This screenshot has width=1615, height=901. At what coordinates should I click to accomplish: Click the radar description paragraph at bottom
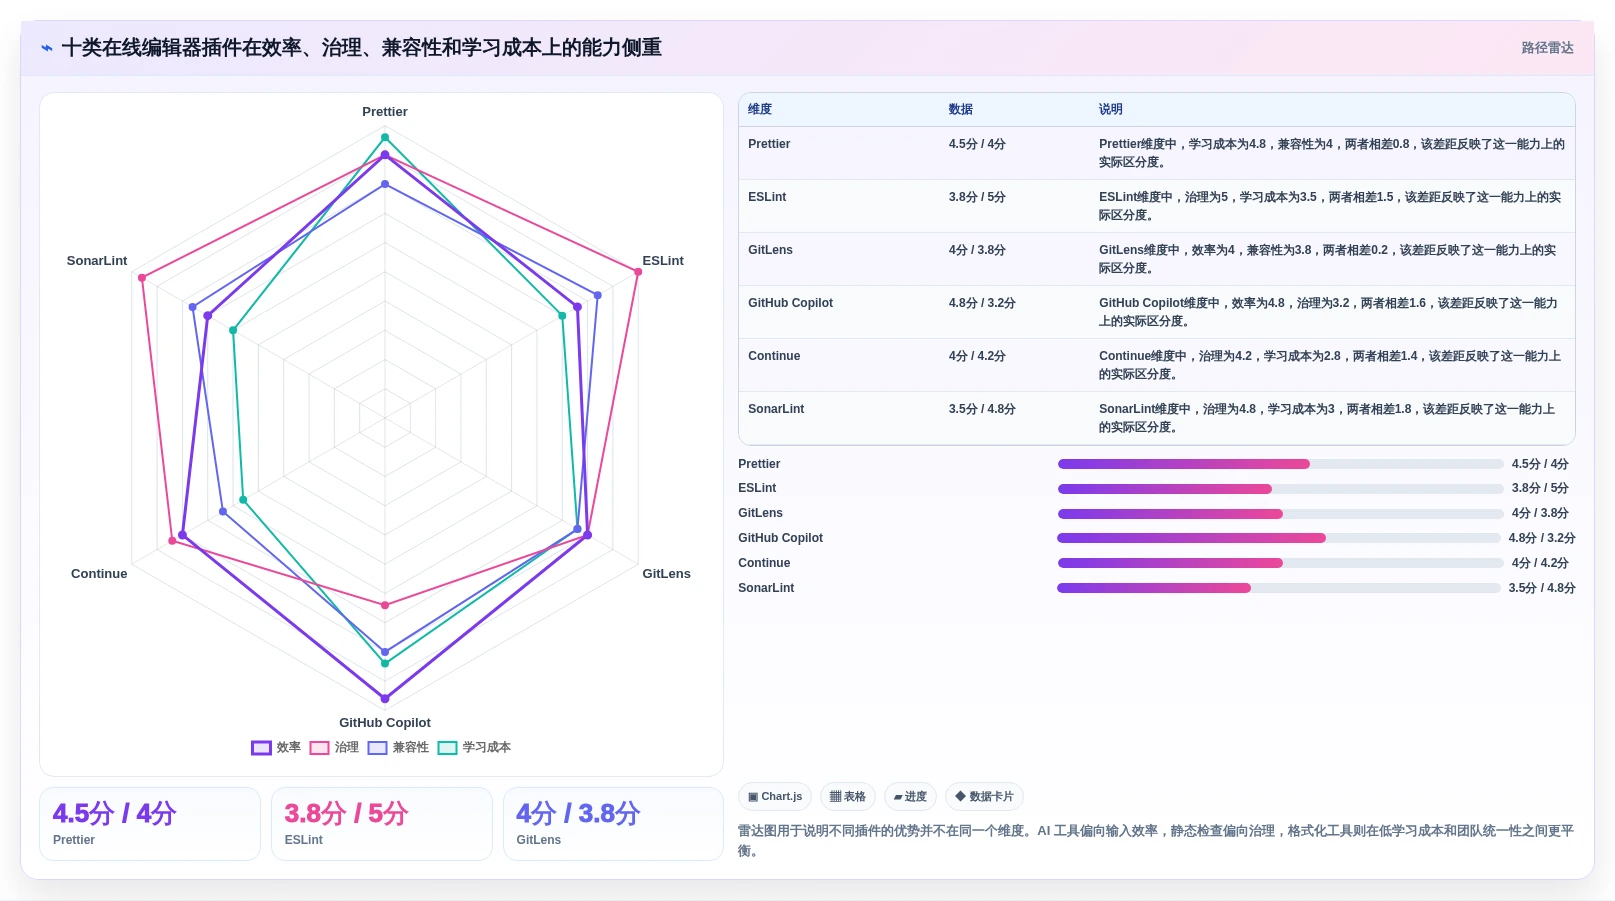click(1156, 841)
